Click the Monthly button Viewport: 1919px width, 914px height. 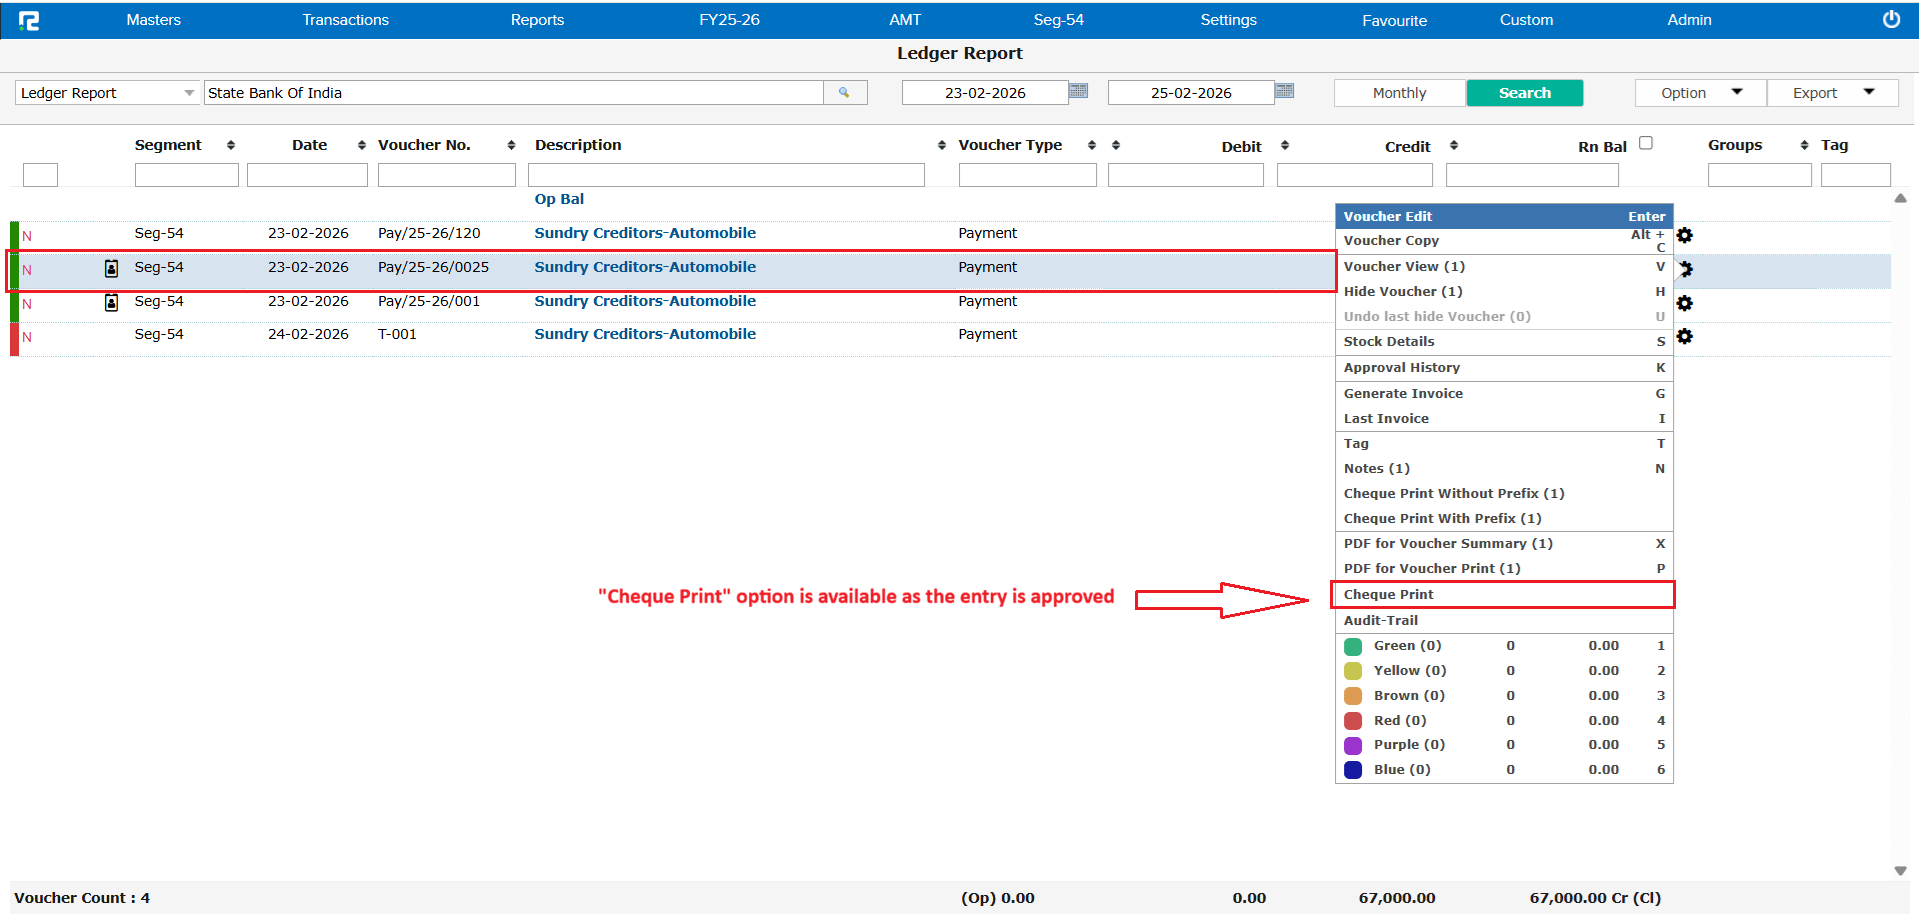[x=1399, y=93]
